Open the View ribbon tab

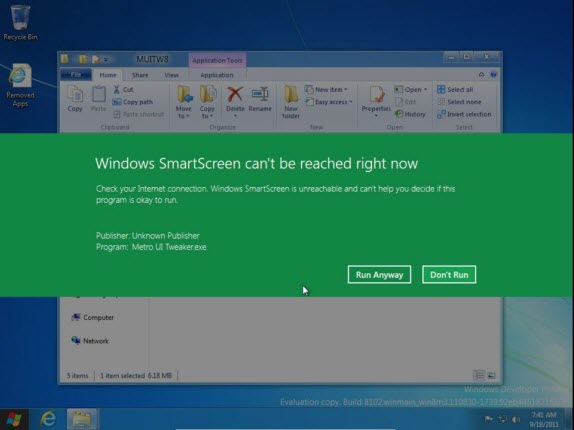(x=171, y=75)
